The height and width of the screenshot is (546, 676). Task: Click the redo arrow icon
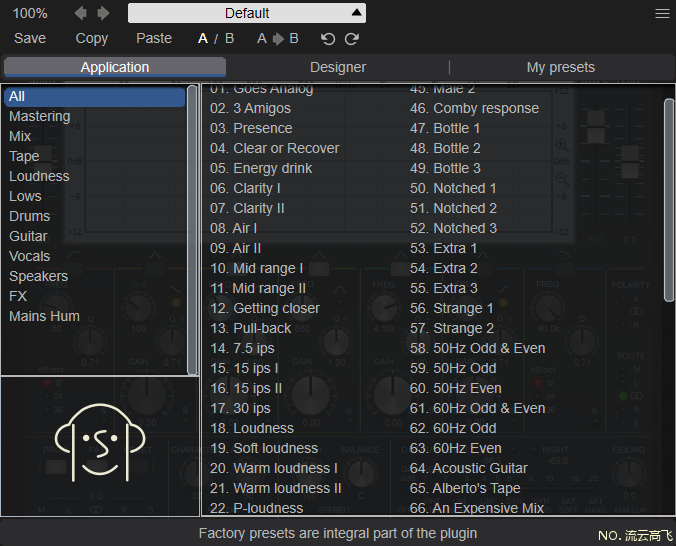point(352,39)
